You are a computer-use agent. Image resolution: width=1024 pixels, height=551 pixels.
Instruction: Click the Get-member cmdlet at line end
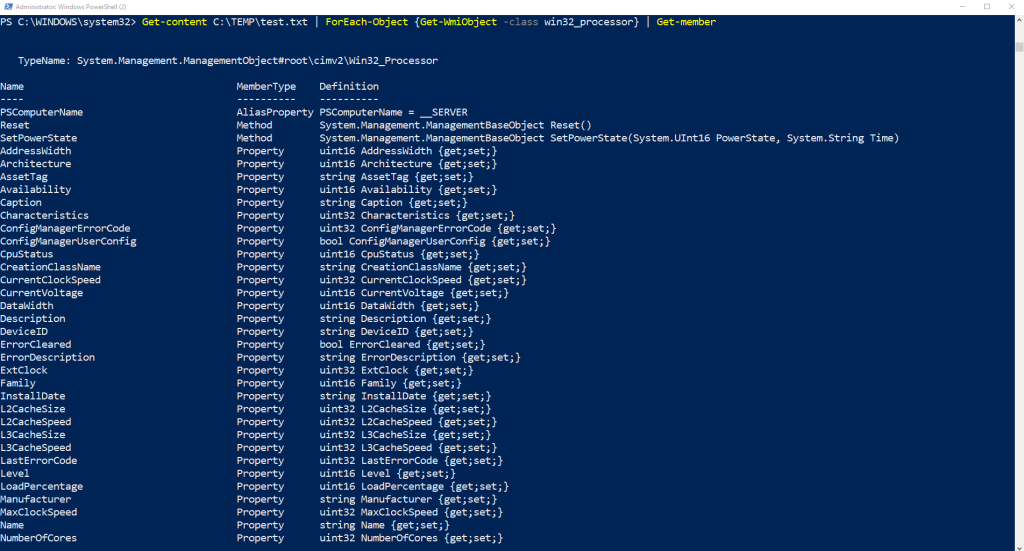coord(686,22)
